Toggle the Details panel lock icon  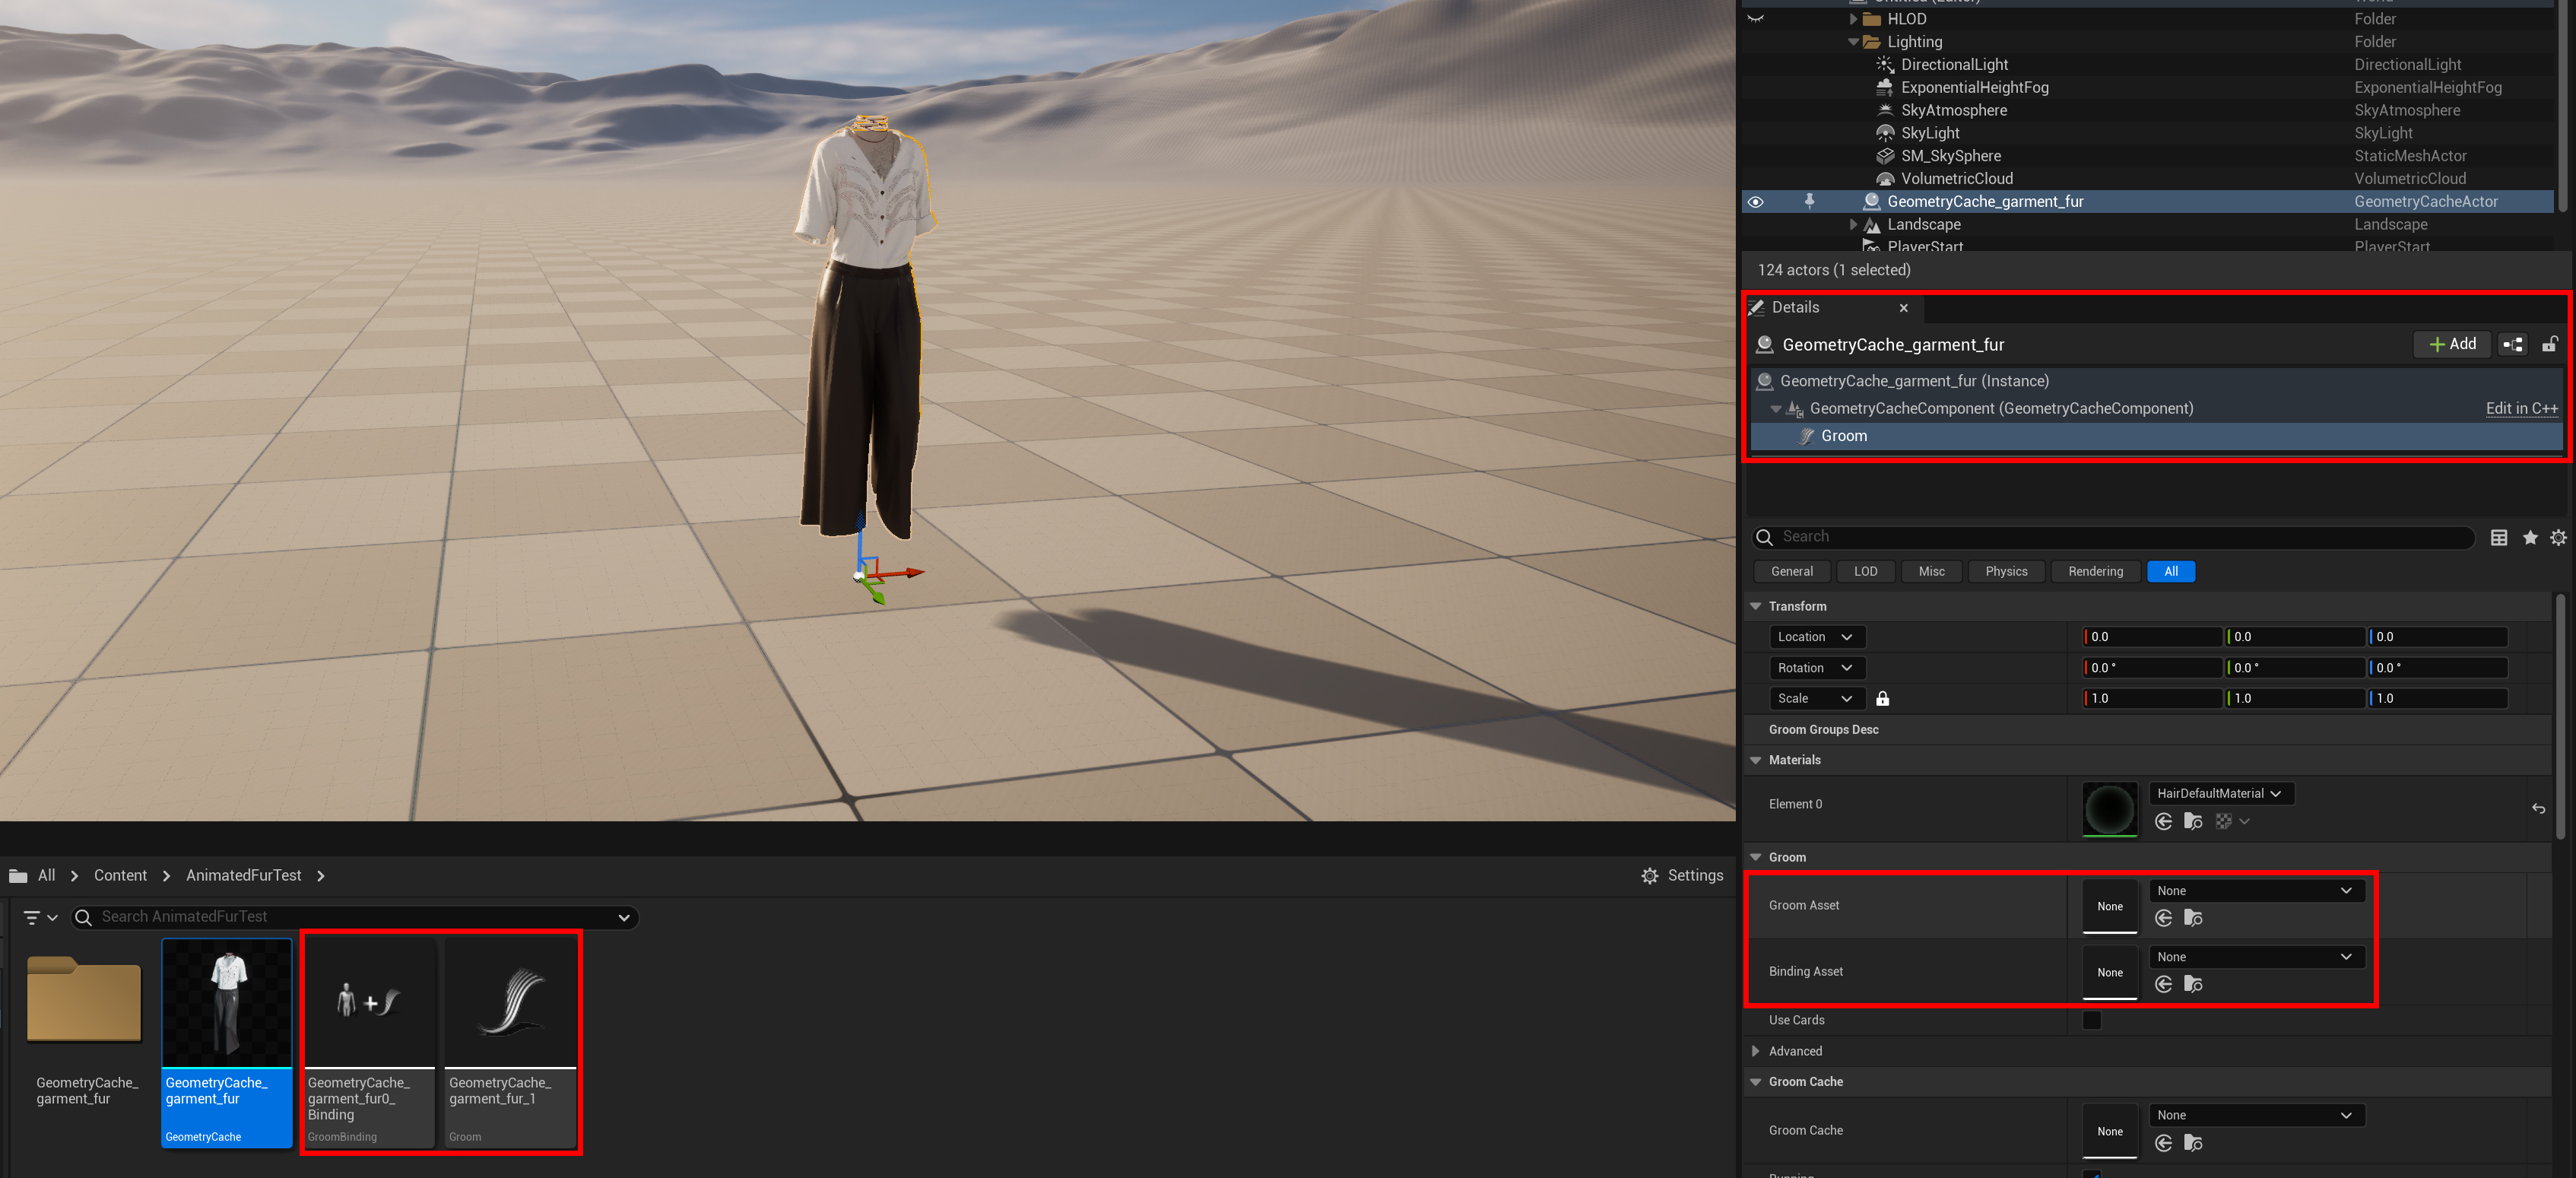click(2549, 345)
